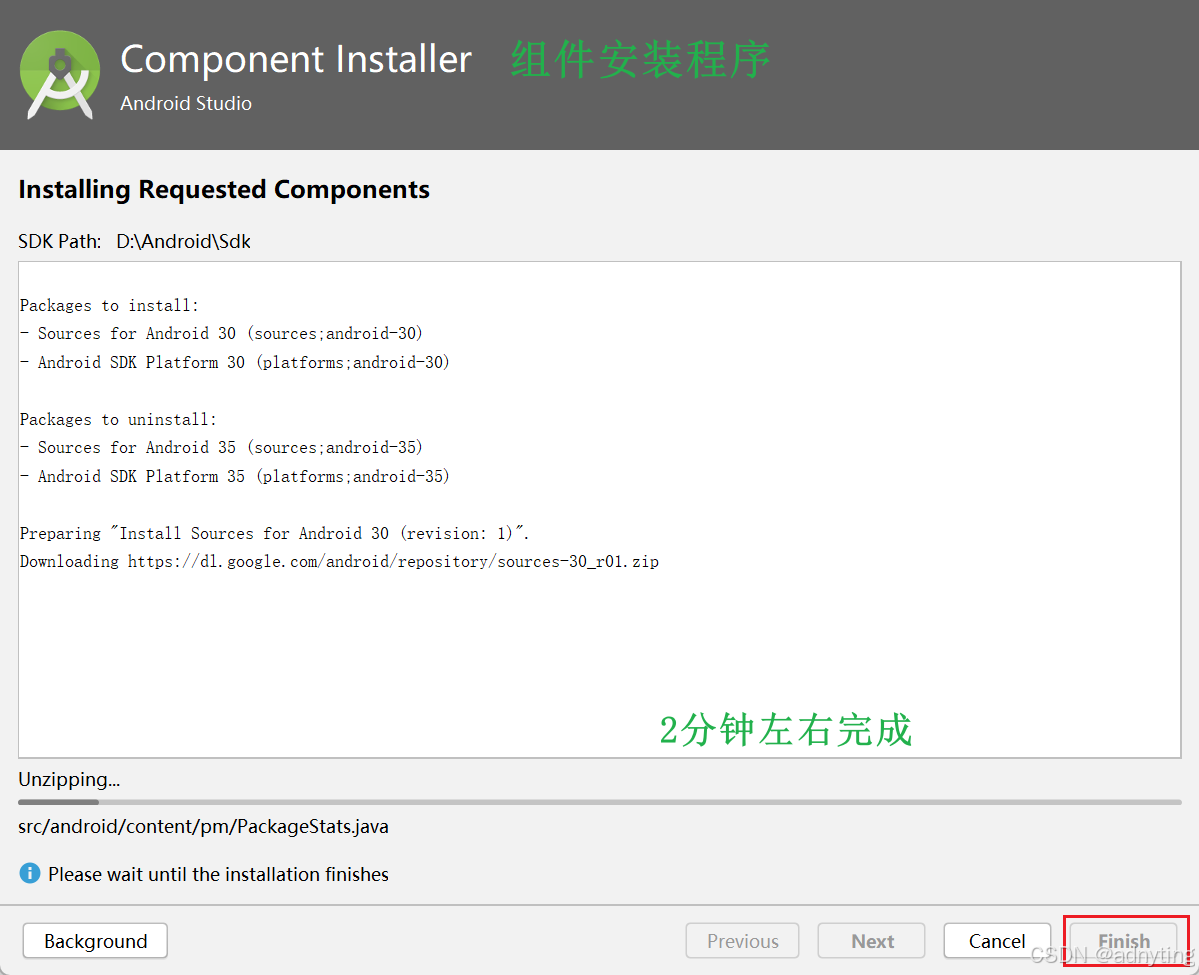Click the Downloading sources-30_r01.zip URL line
Image resolution: width=1199 pixels, height=975 pixels.
[x=340, y=561]
